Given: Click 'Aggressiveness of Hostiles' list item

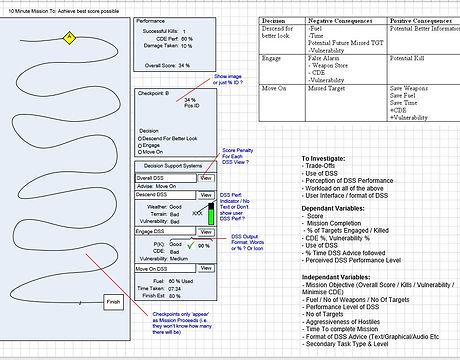Looking at the screenshot, I should tap(341, 322).
